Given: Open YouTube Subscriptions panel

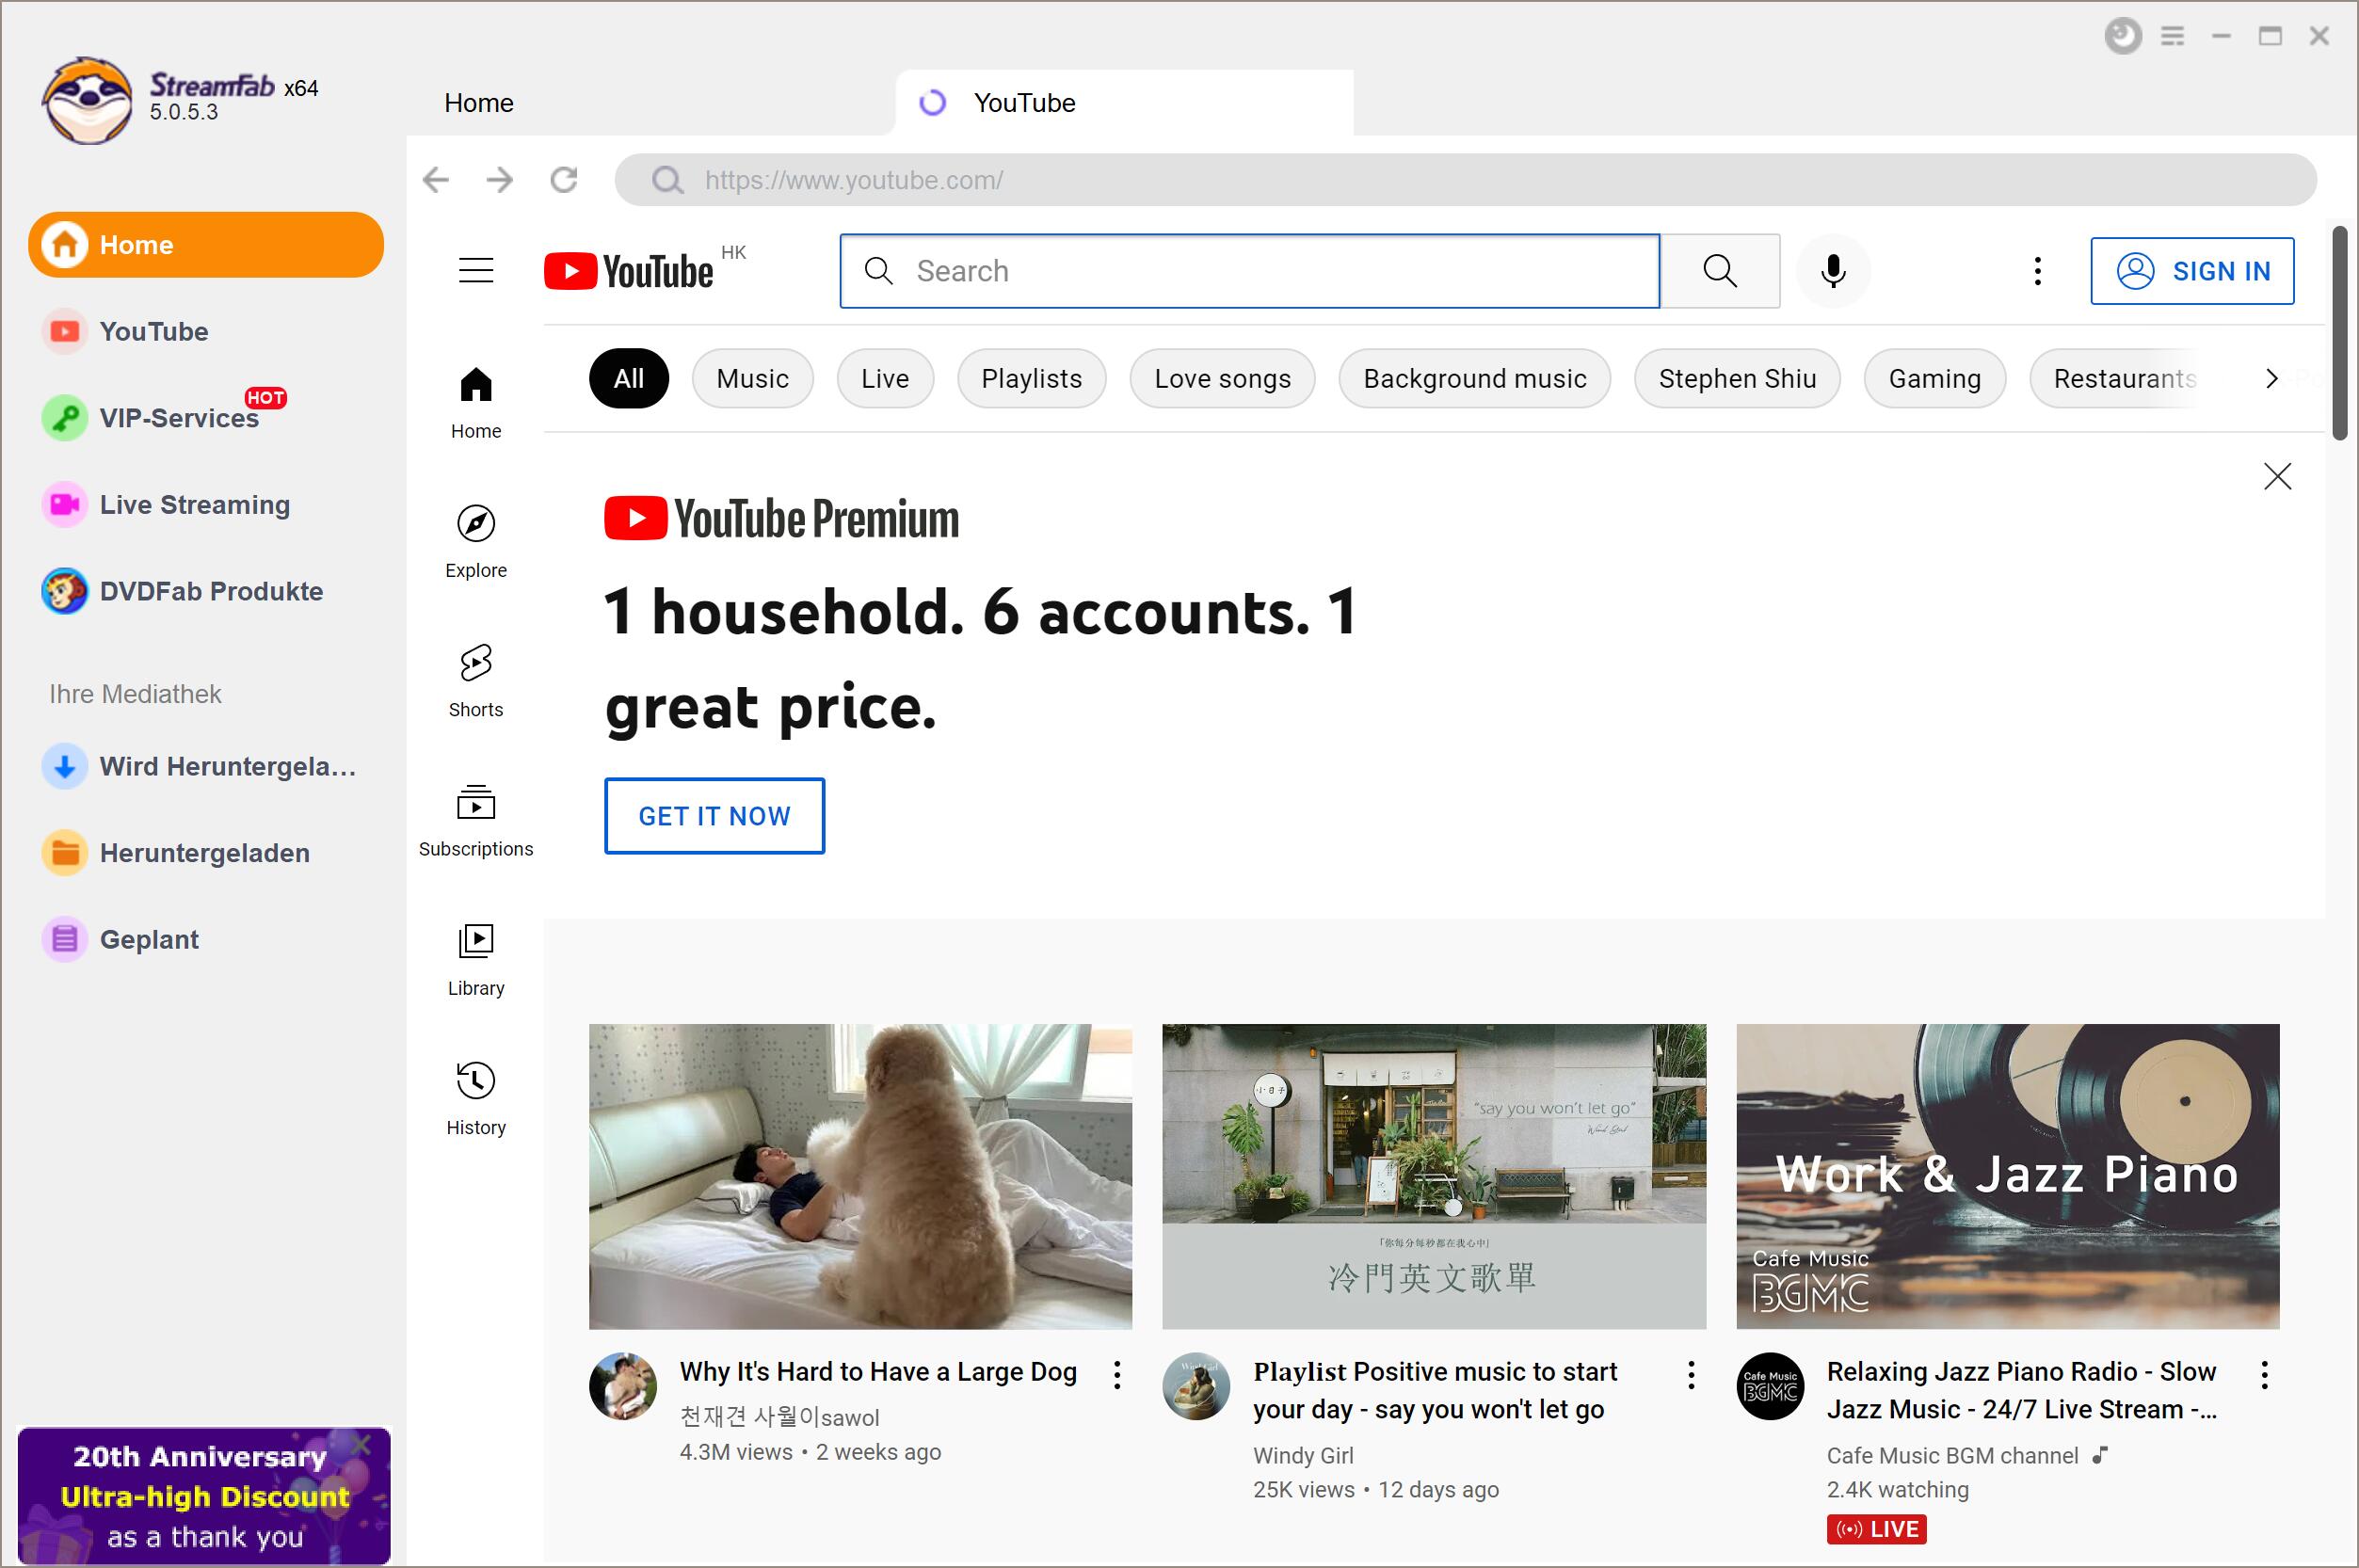Looking at the screenshot, I should 474,817.
